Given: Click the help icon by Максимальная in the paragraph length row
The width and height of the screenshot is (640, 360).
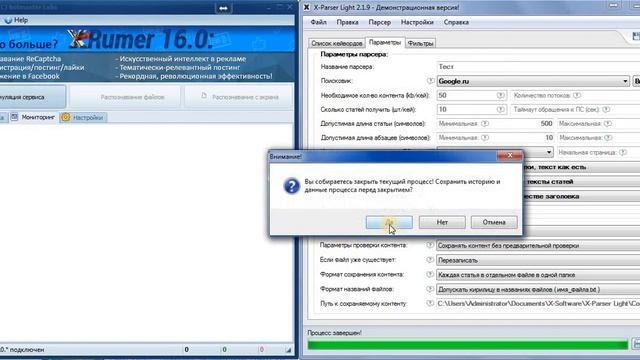Looking at the screenshot, I should pyautogui.click(x=608, y=138).
